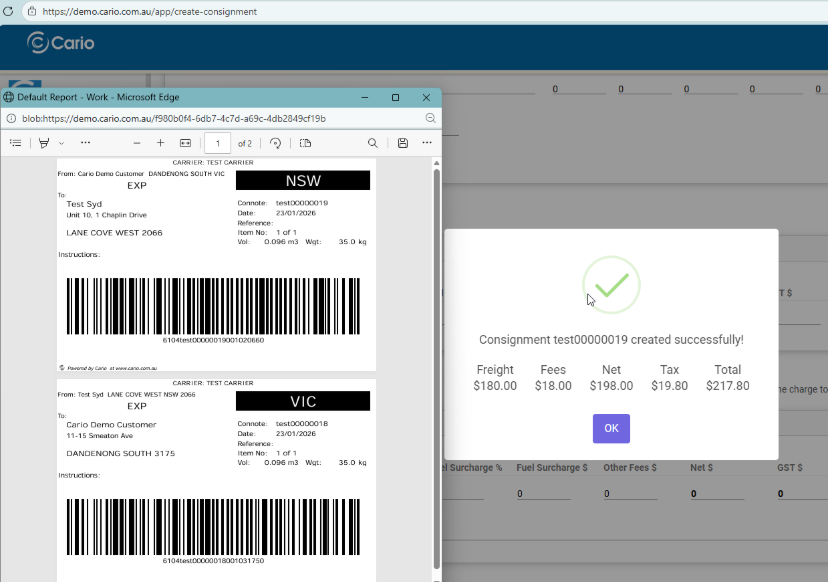Select the PDF highlight tool
The width and height of the screenshot is (828, 582).
pos(44,143)
